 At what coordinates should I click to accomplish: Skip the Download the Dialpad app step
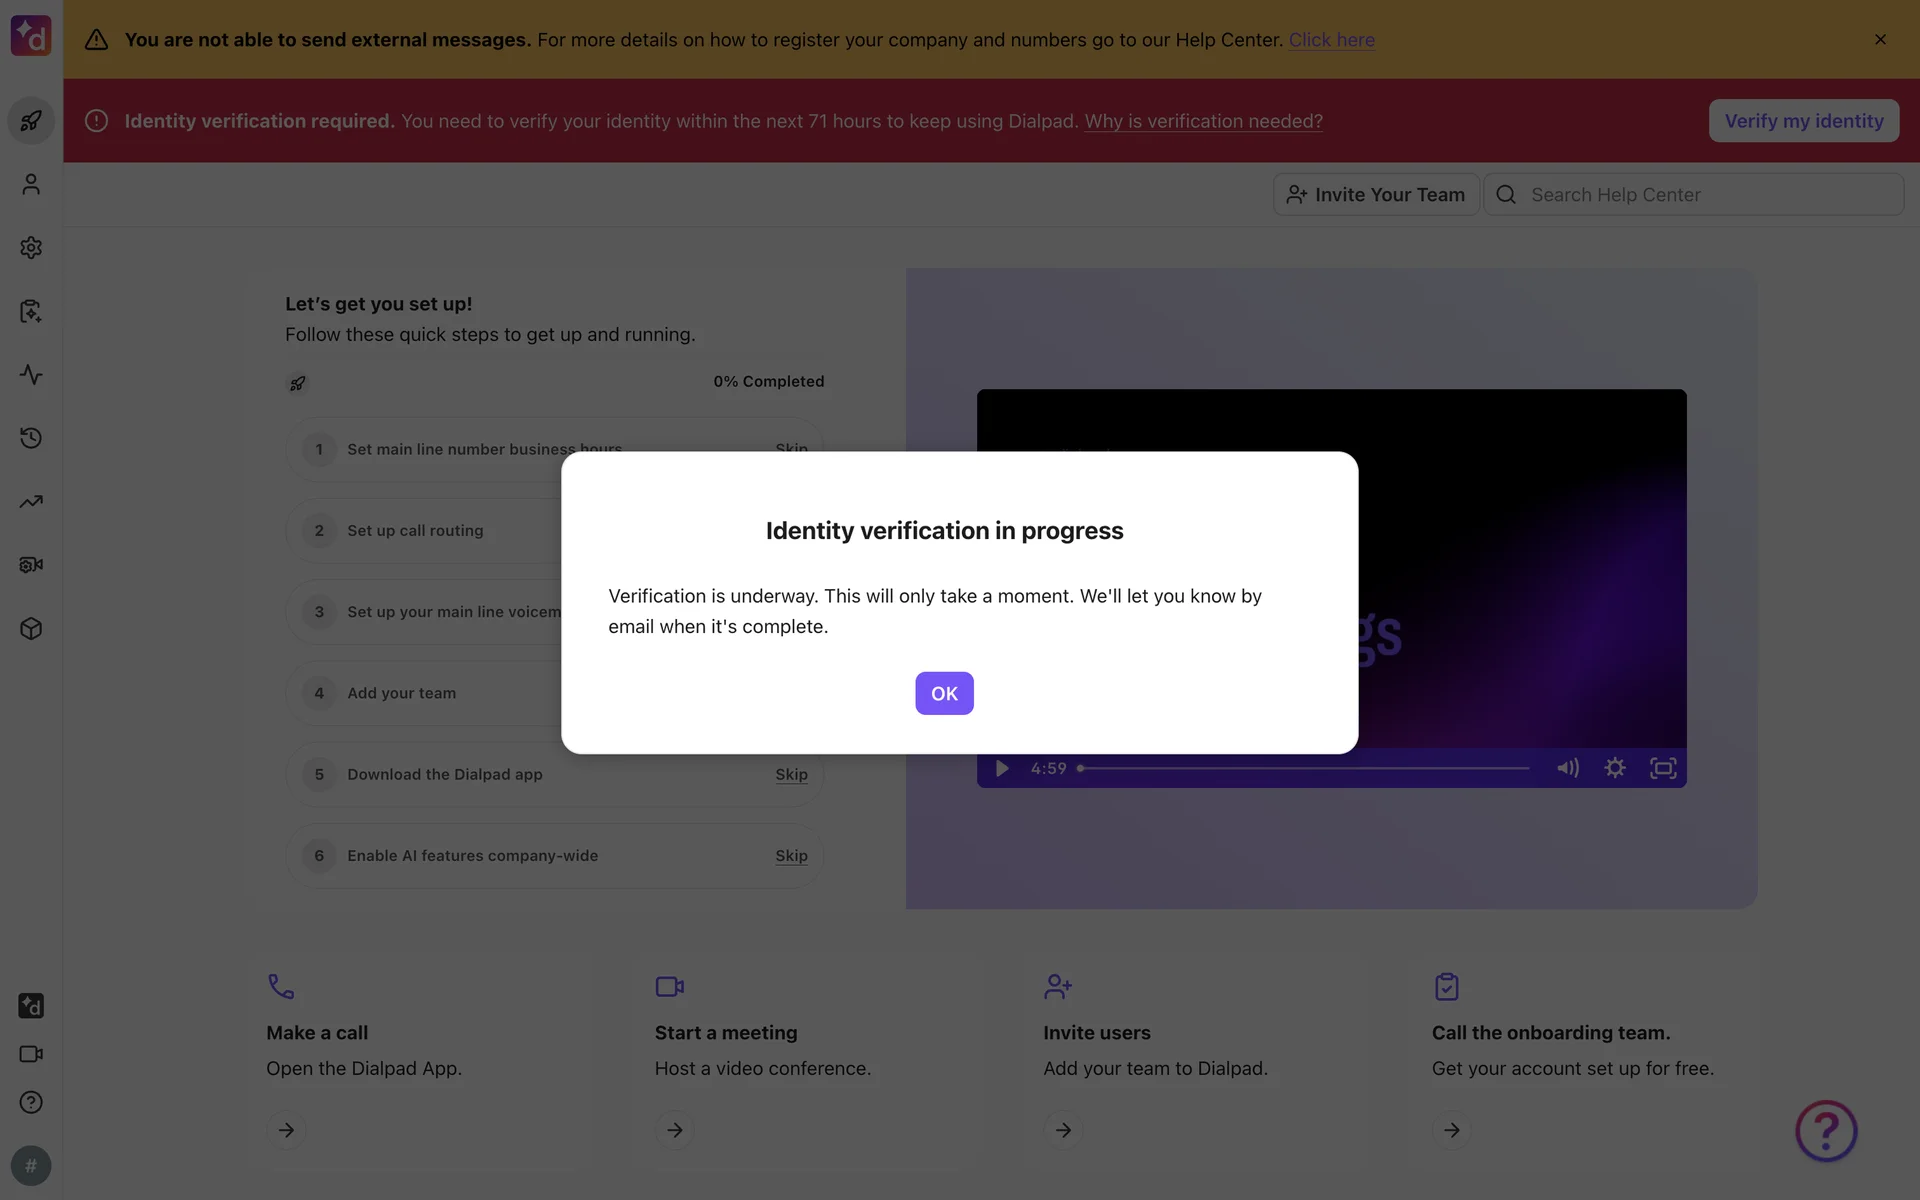tap(791, 775)
